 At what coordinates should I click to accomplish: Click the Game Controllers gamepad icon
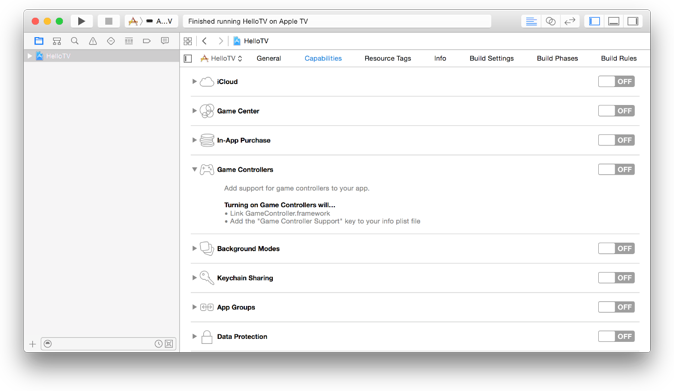tap(207, 169)
